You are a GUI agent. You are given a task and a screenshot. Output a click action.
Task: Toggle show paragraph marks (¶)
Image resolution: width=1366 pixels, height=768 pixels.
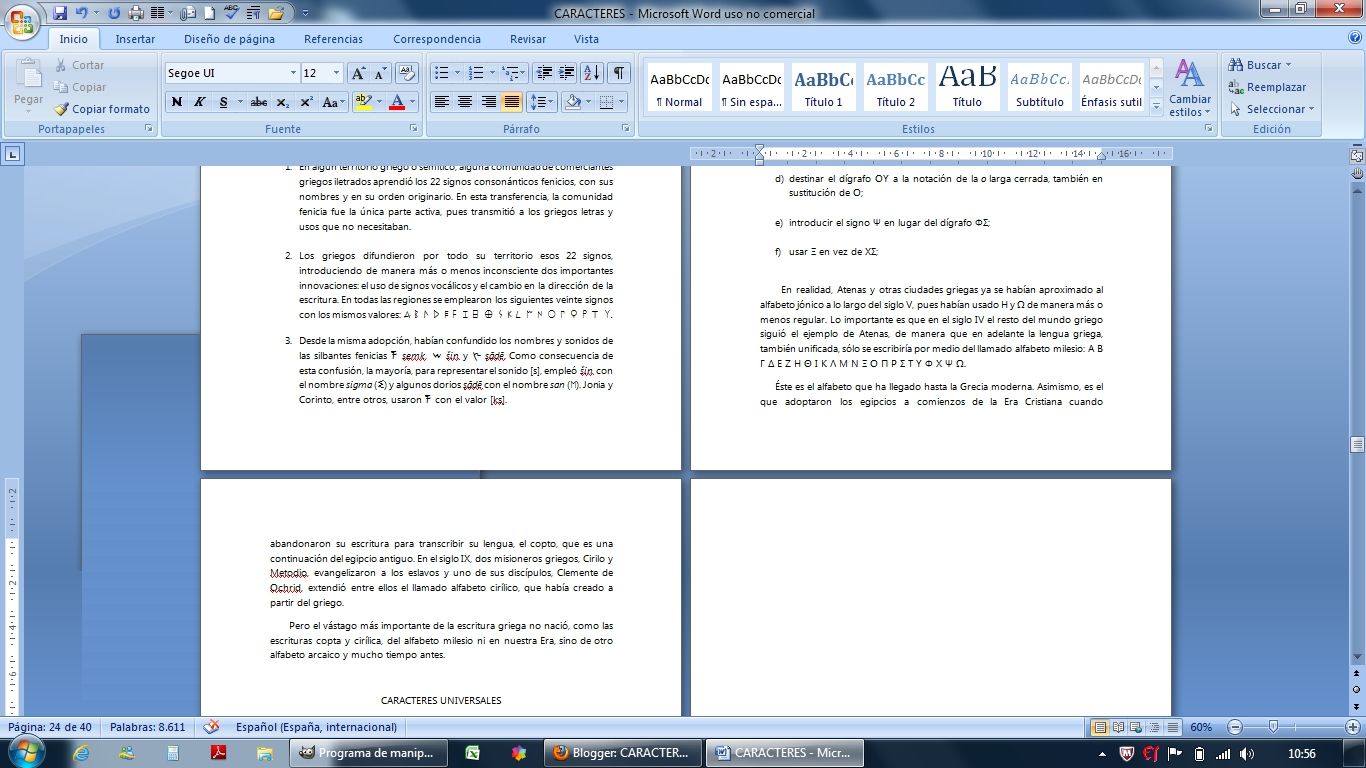tap(619, 73)
